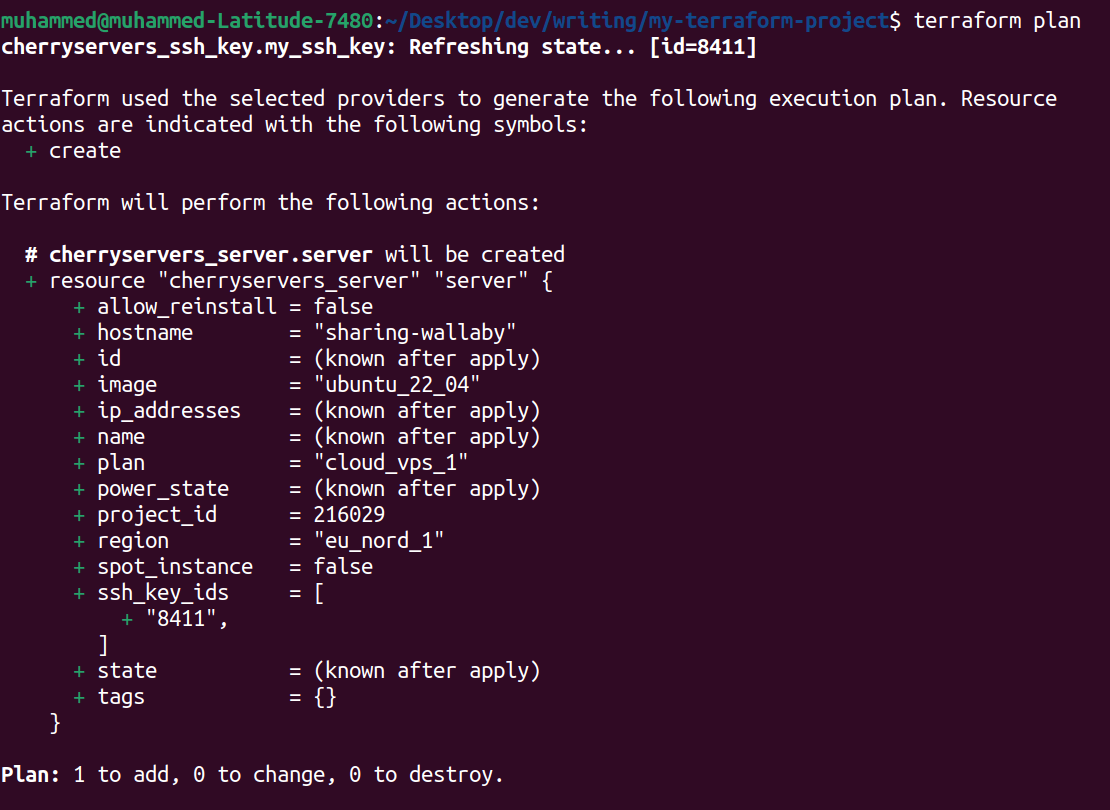
Task: Click the username@hostname prompt text
Action: click(190, 20)
